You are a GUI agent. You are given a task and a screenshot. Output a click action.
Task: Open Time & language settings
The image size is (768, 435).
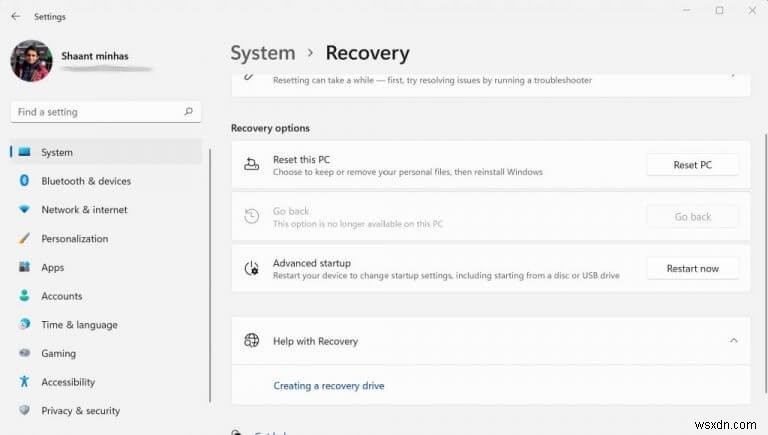pos(106,324)
